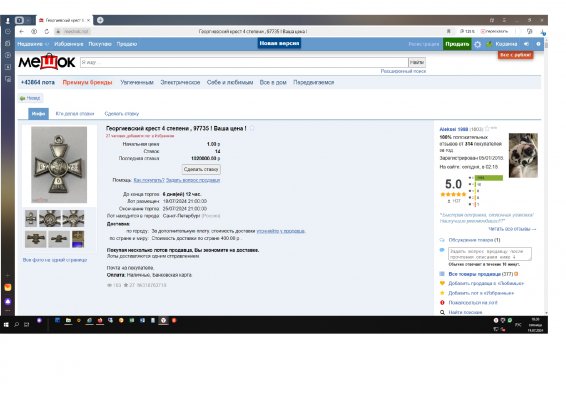Open first small thumbnail of the cross

tap(31, 218)
